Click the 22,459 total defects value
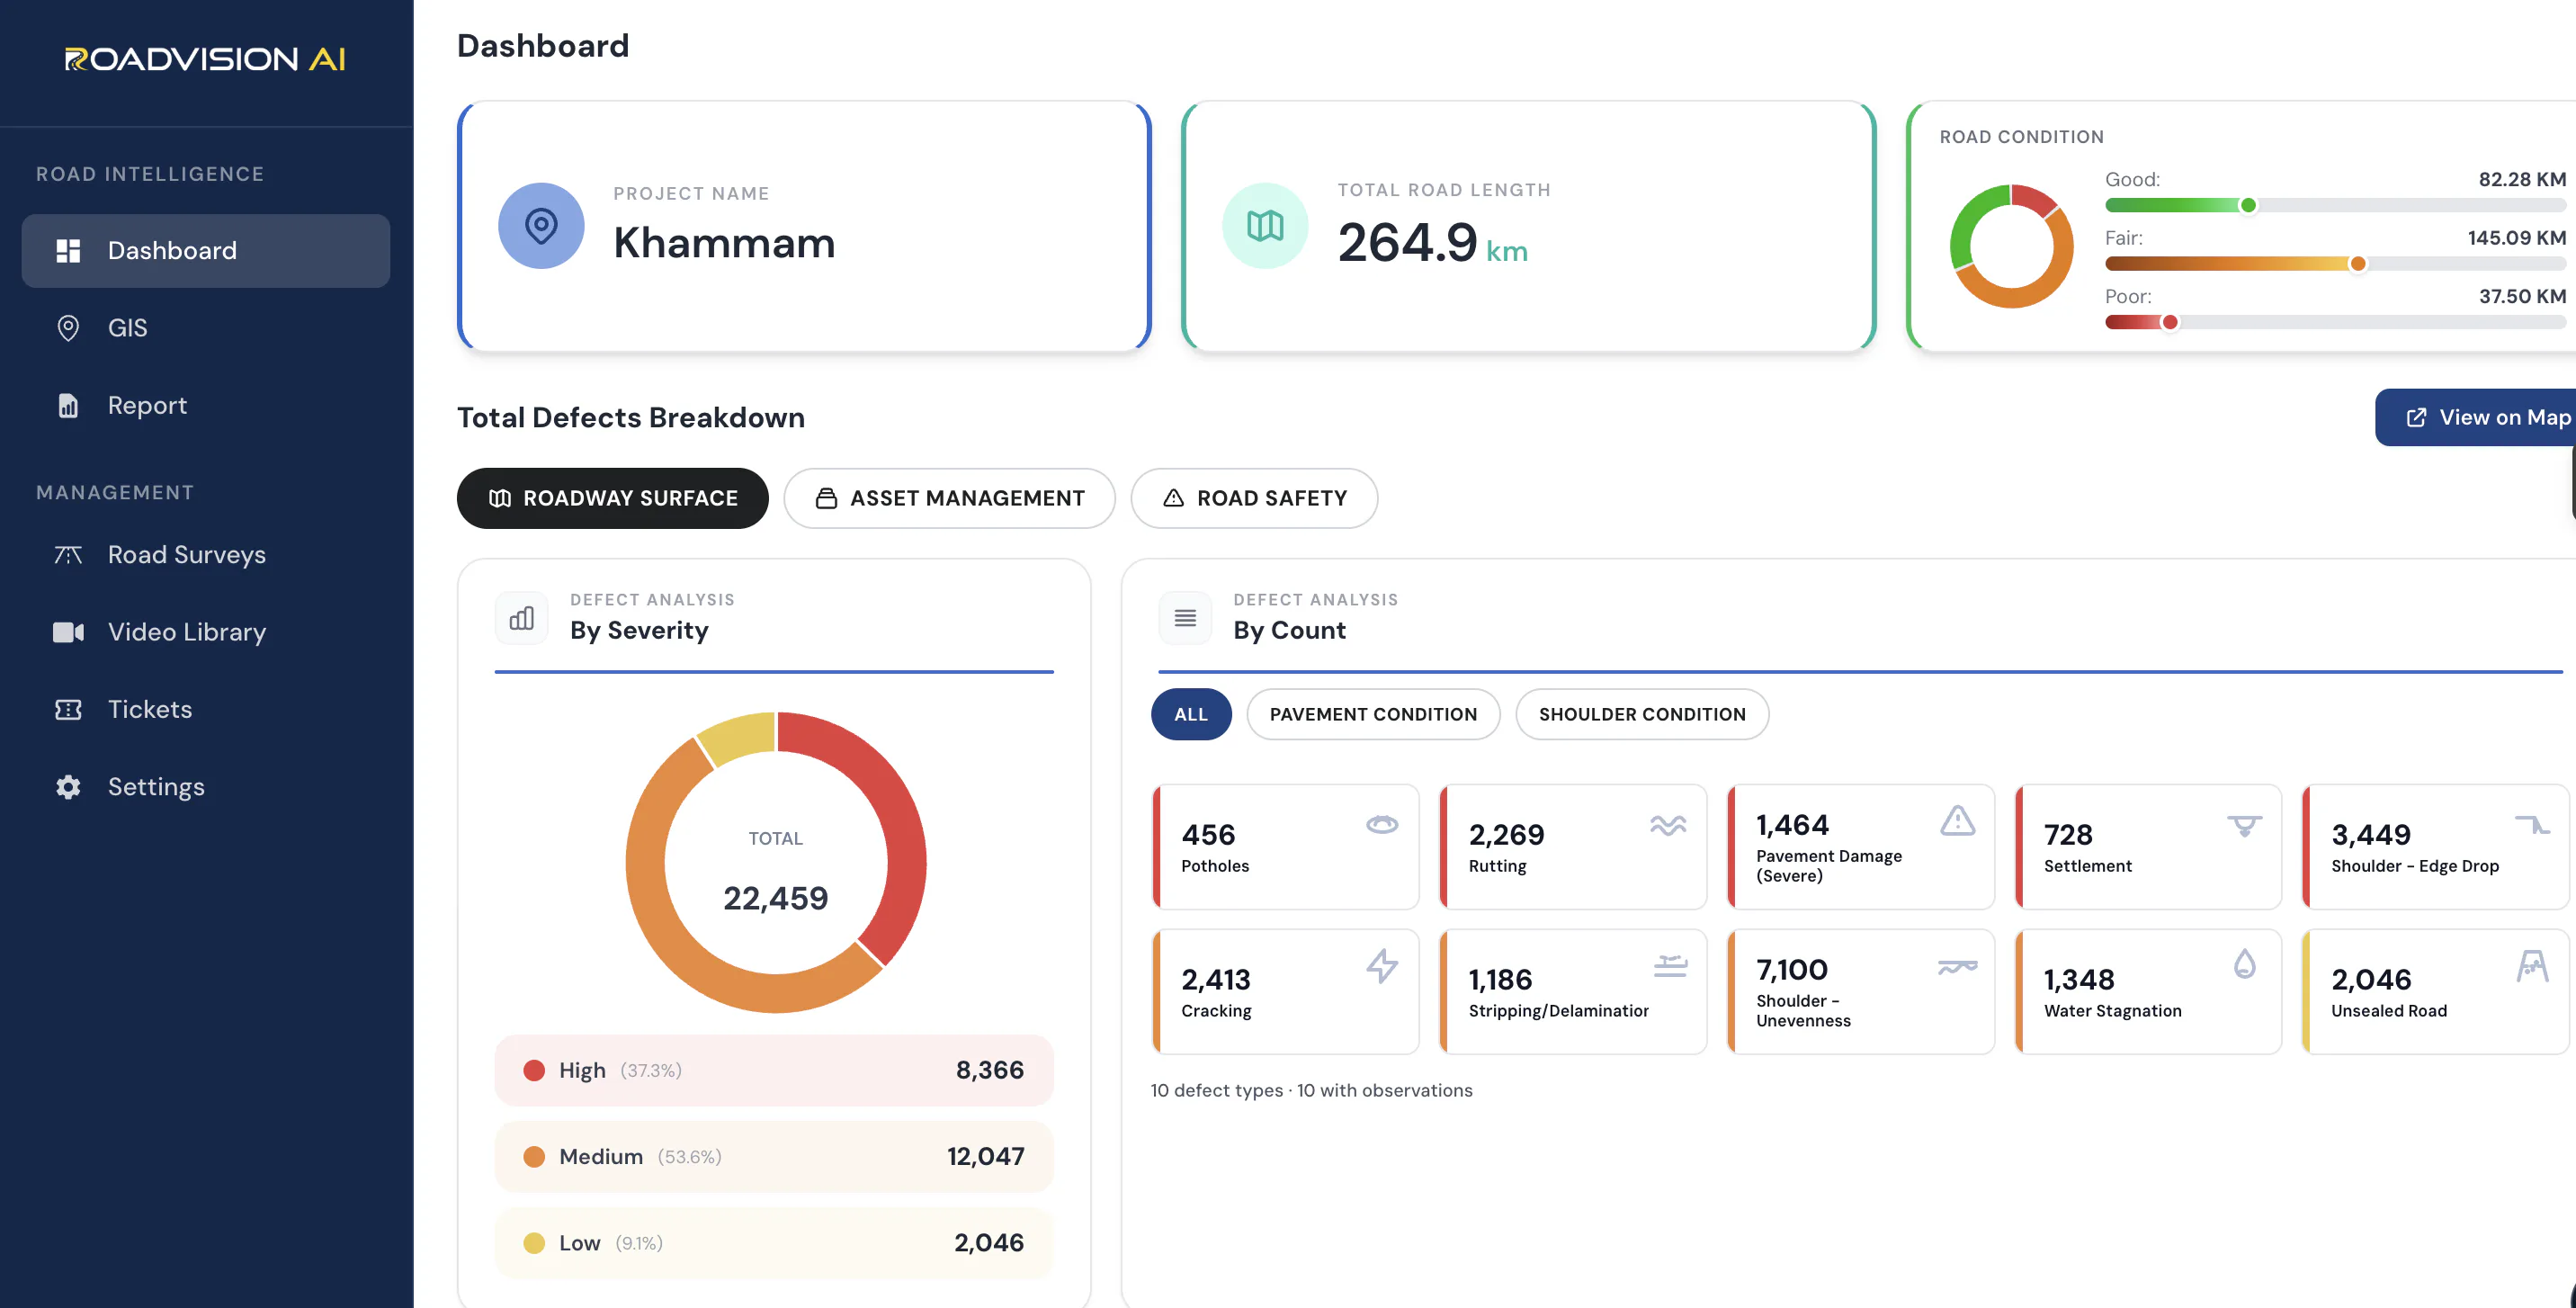The width and height of the screenshot is (2576, 1308). (775, 898)
